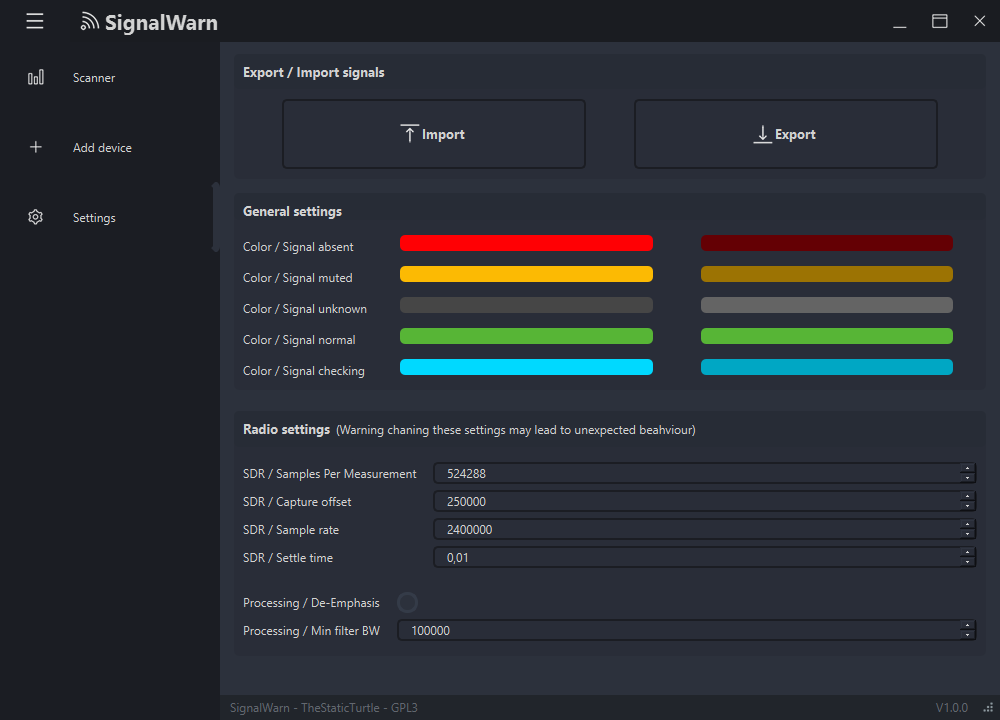Navigate to Add device in the sidebar

(x=101, y=147)
